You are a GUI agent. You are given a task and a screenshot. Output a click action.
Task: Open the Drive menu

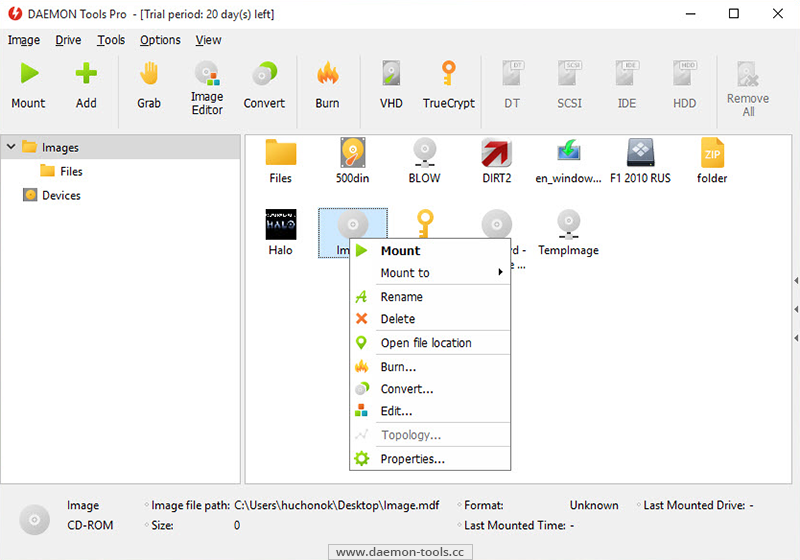pos(68,40)
